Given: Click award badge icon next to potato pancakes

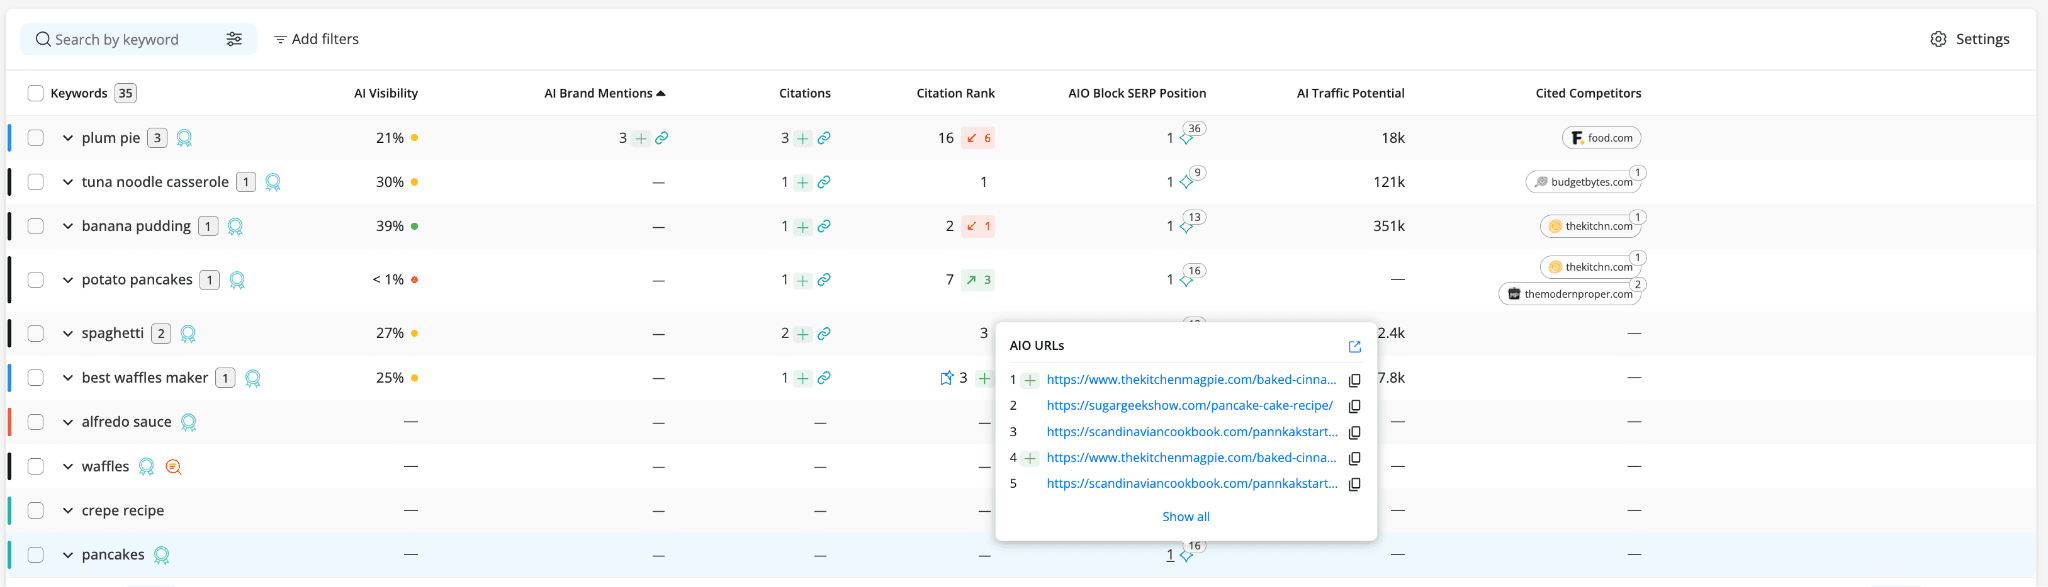Looking at the screenshot, I should tap(237, 280).
